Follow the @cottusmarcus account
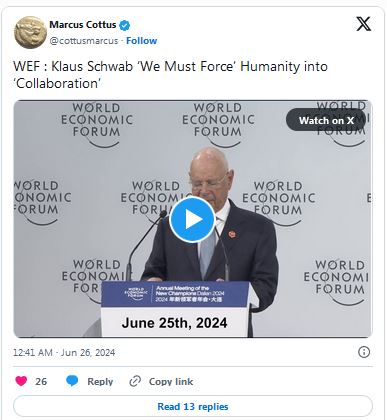Viewport: 387px width, 420px height. [141, 41]
